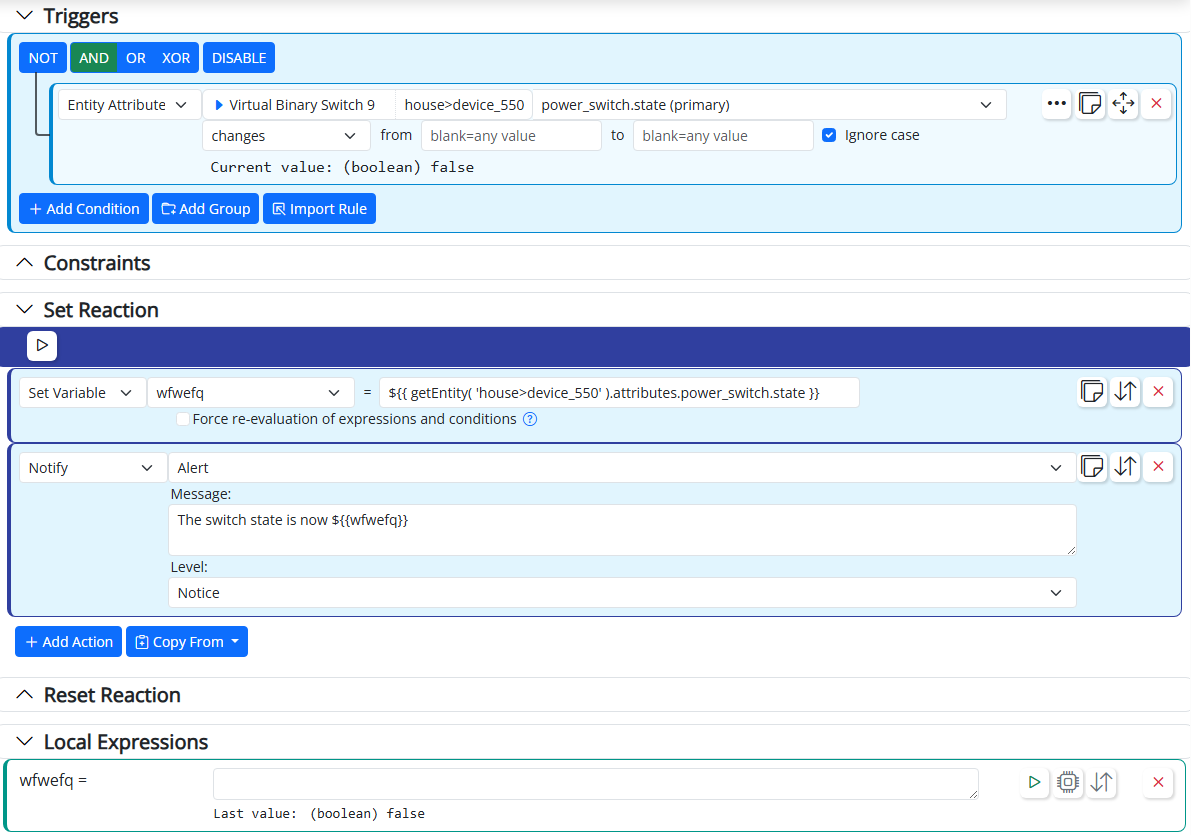Open the Set Variable action type dropdown

click(82, 393)
